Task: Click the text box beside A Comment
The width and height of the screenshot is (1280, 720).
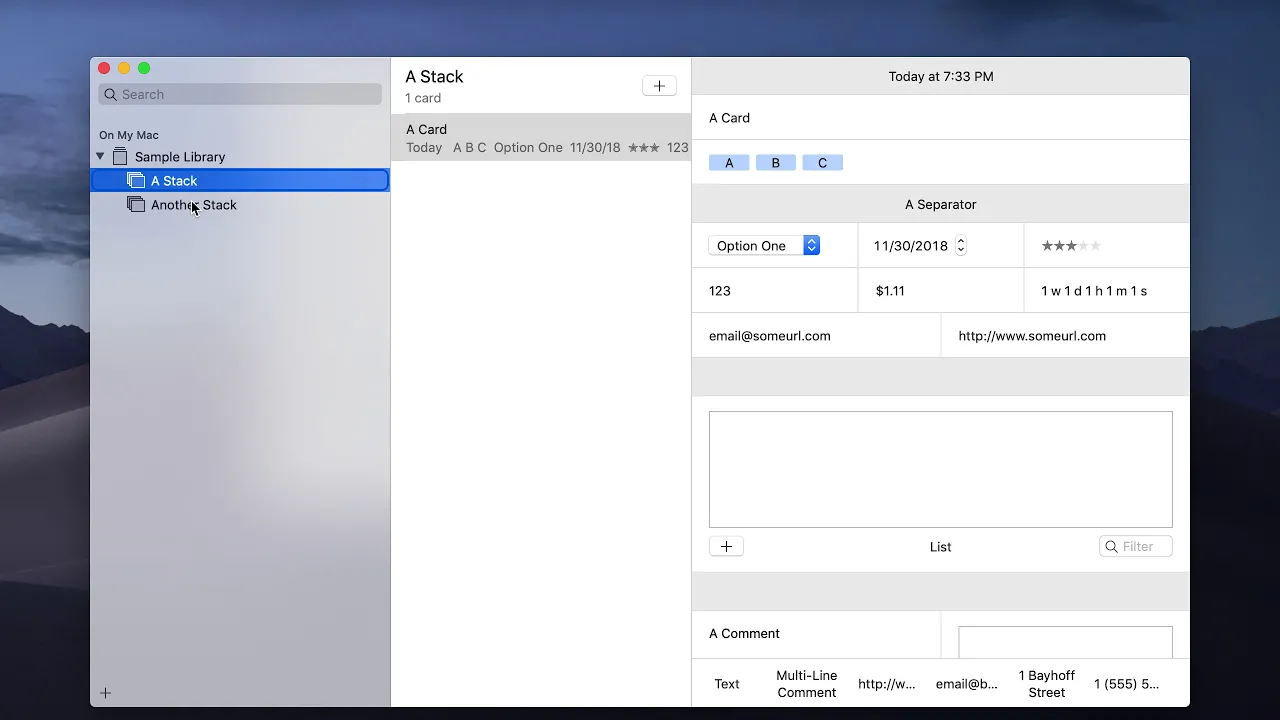Action: pos(1065,642)
